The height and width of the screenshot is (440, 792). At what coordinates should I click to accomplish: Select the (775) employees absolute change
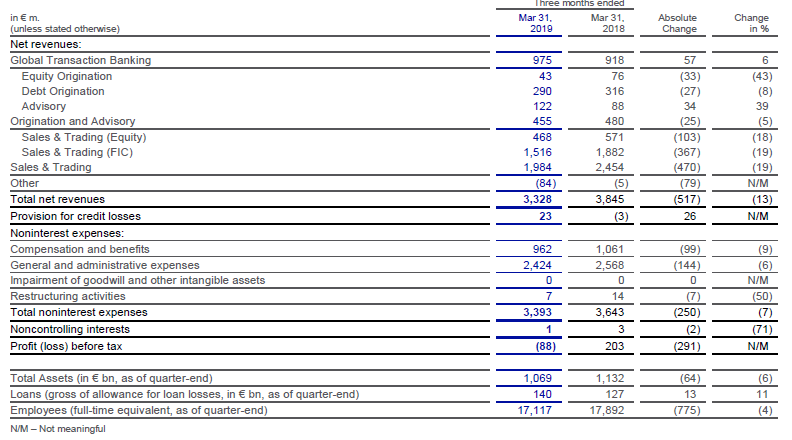[687, 411]
